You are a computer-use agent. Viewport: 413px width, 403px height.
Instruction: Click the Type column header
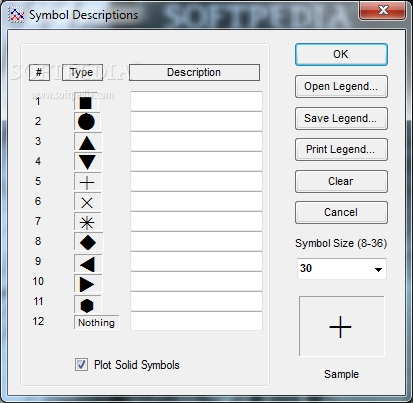coord(82,72)
